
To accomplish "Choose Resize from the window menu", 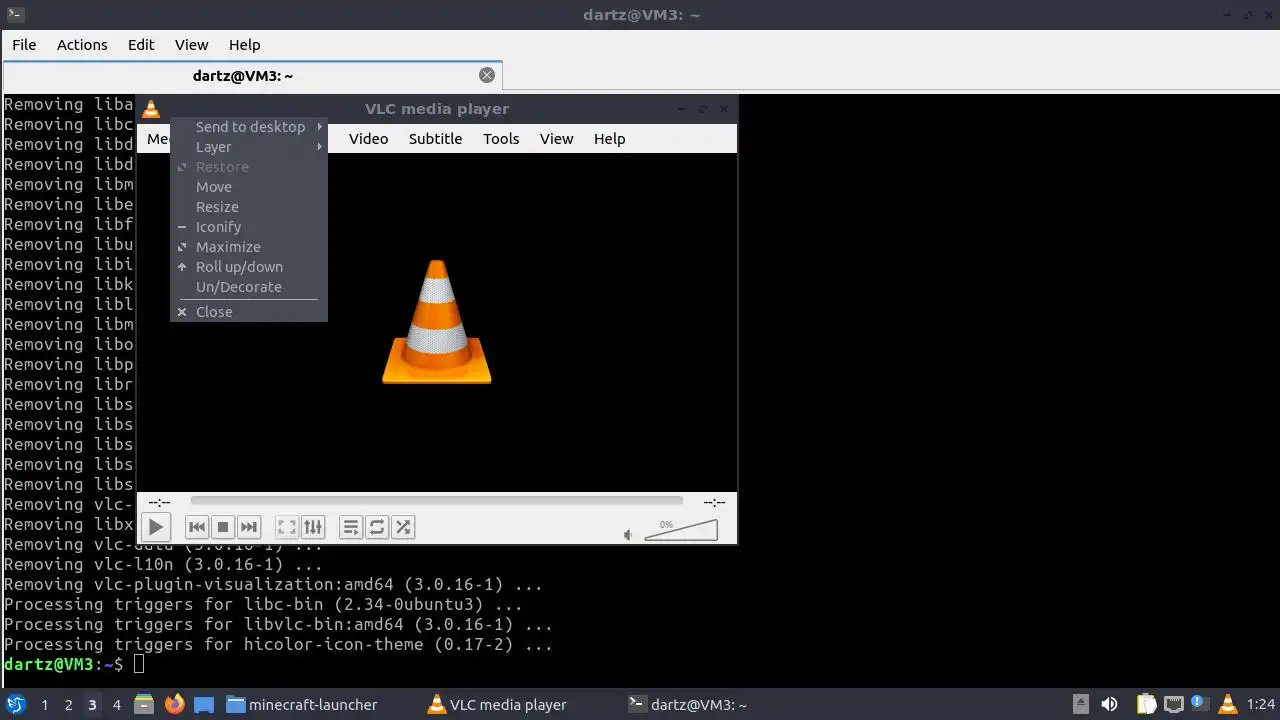I will pyautogui.click(x=249, y=207).
